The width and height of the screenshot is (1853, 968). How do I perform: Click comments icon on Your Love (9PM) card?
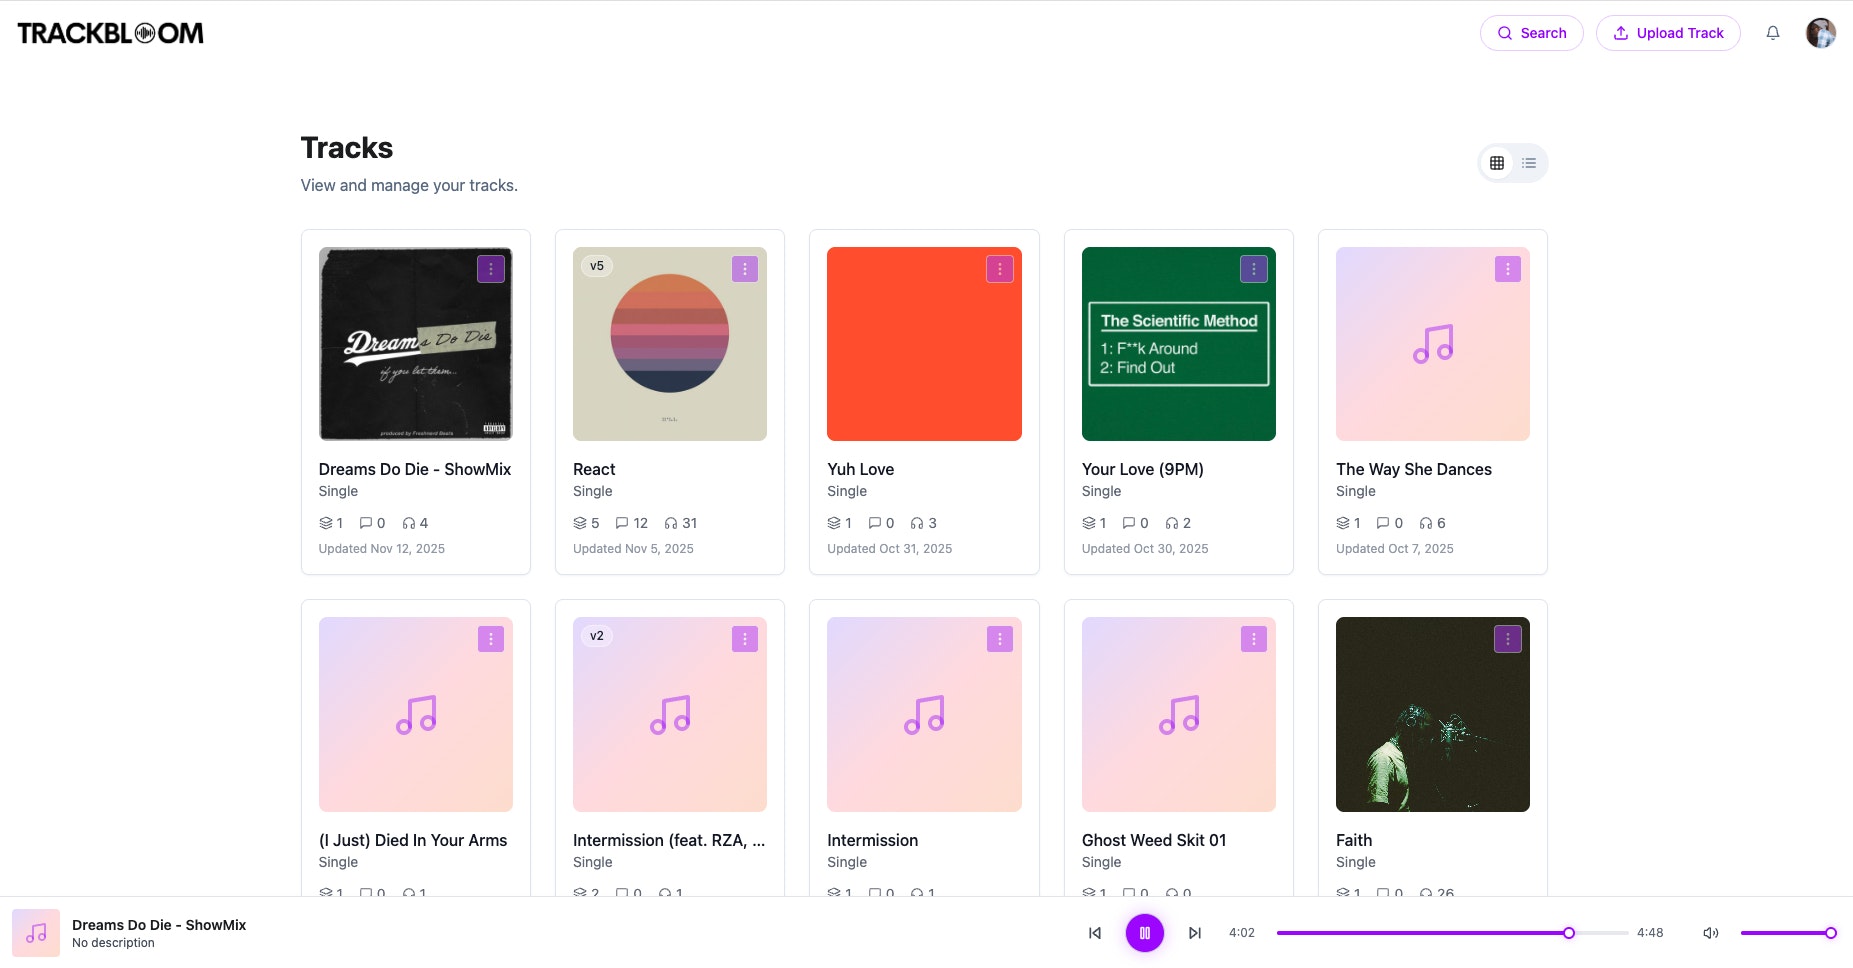click(x=1129, y=523)
